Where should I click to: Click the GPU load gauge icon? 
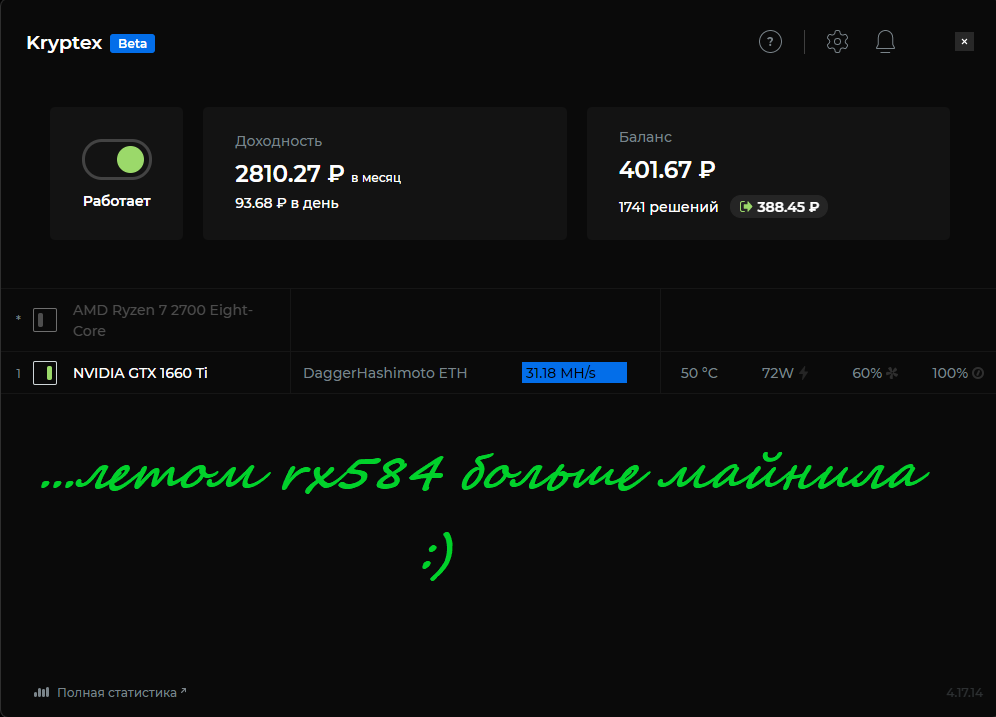(x=978, y=373)
